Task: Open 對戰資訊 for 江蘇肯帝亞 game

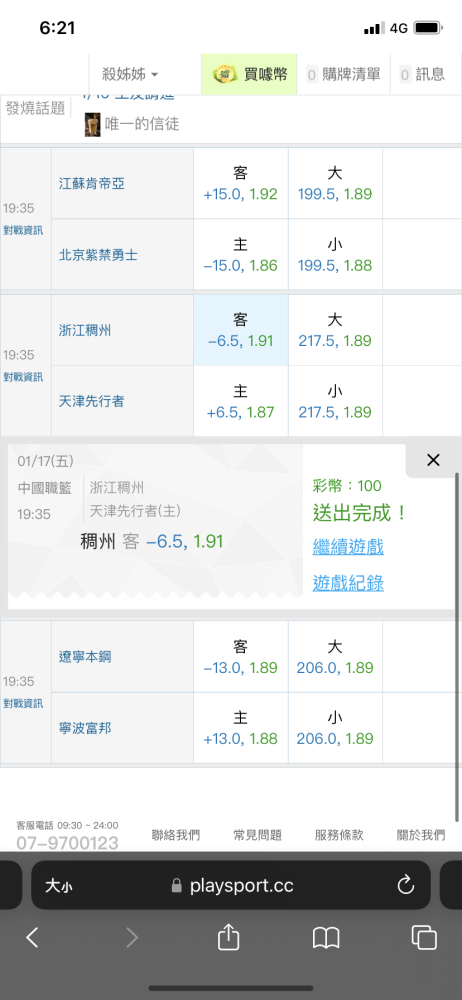Action: tap(23, 230)
